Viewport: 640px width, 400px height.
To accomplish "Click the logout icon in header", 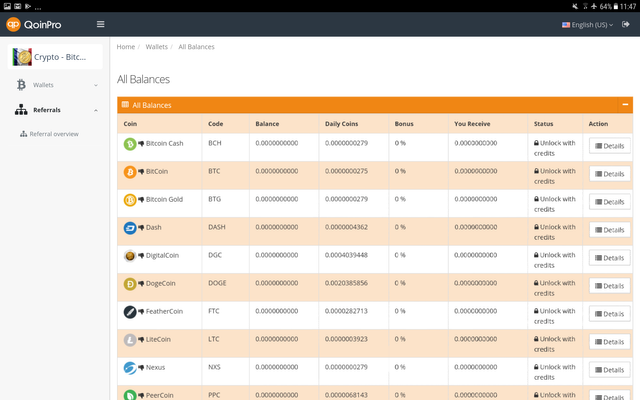I will pos(625,24).
